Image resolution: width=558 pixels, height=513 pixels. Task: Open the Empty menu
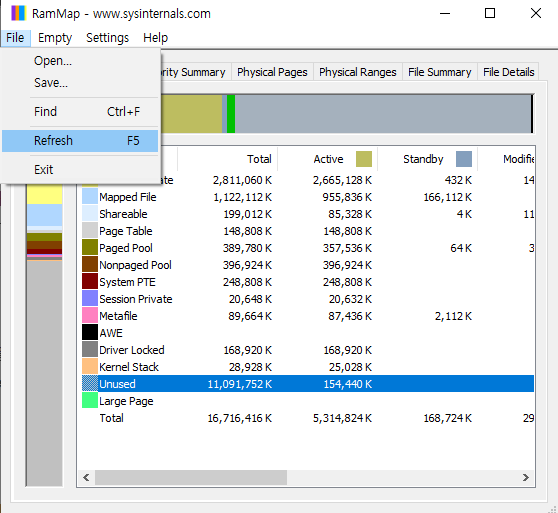pyautogui.click(x=55, y=38)
